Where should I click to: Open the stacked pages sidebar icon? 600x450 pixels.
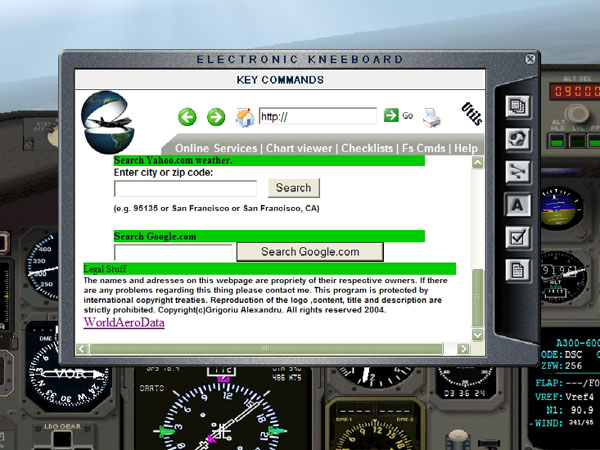click(x=518, y=105)
